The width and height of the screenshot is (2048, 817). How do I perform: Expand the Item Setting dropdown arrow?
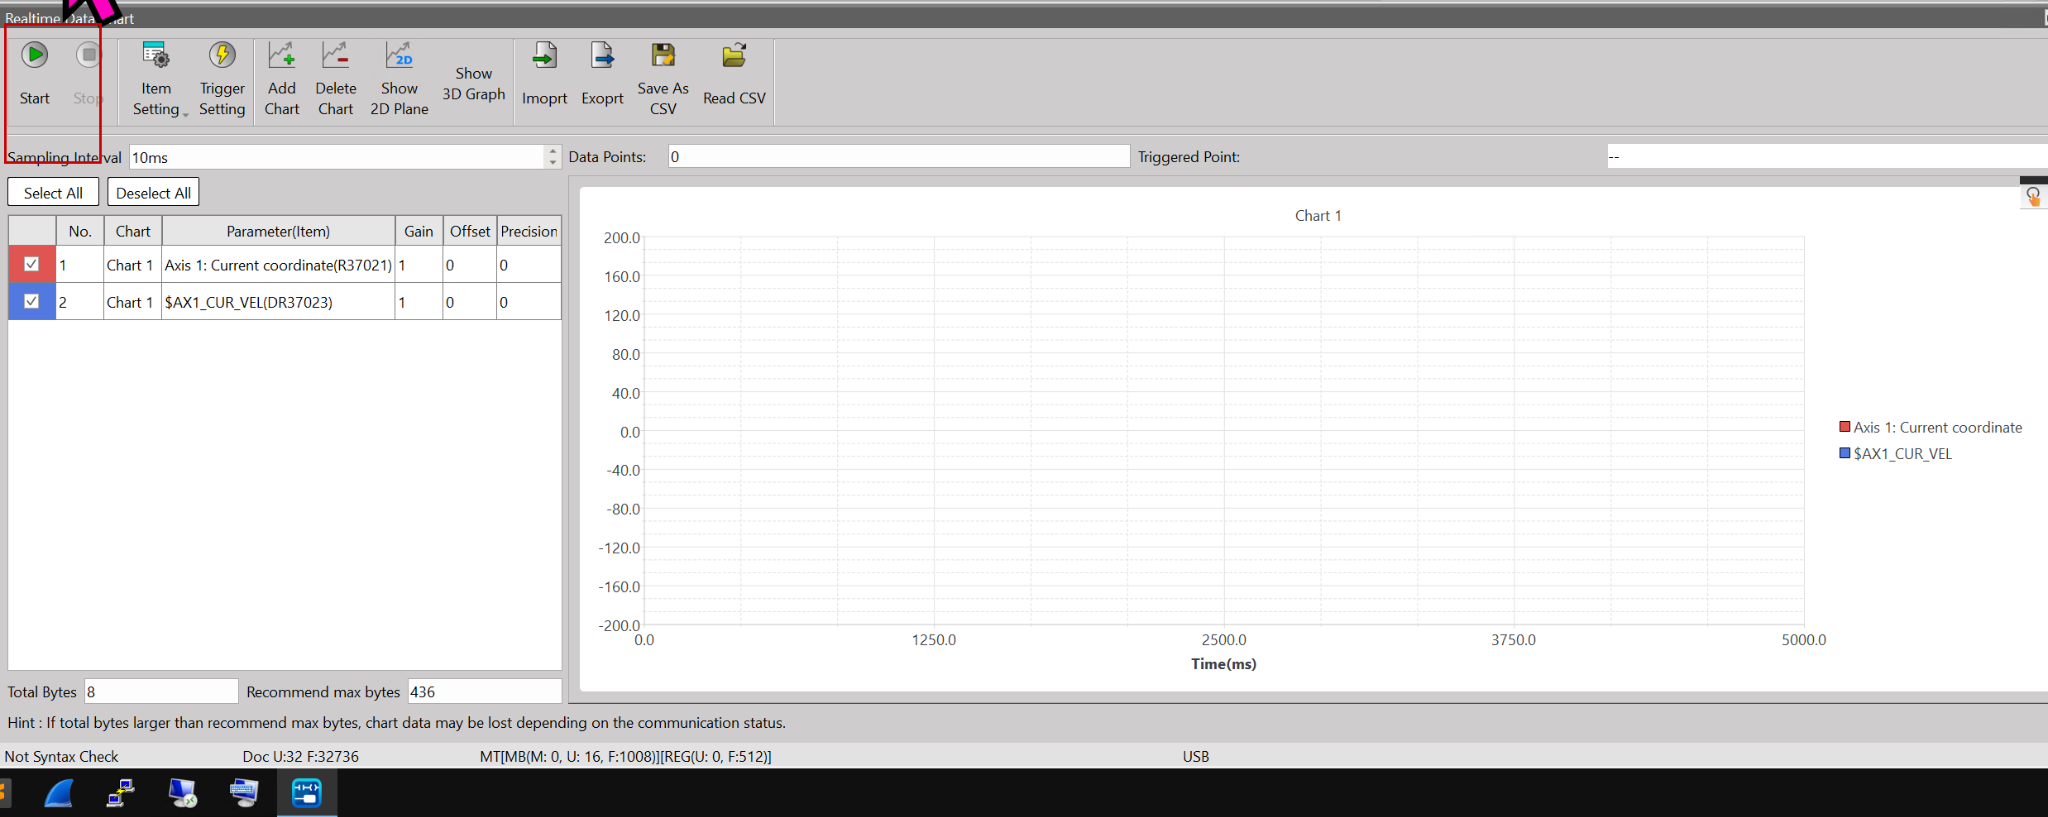click(x=186, y=114)
